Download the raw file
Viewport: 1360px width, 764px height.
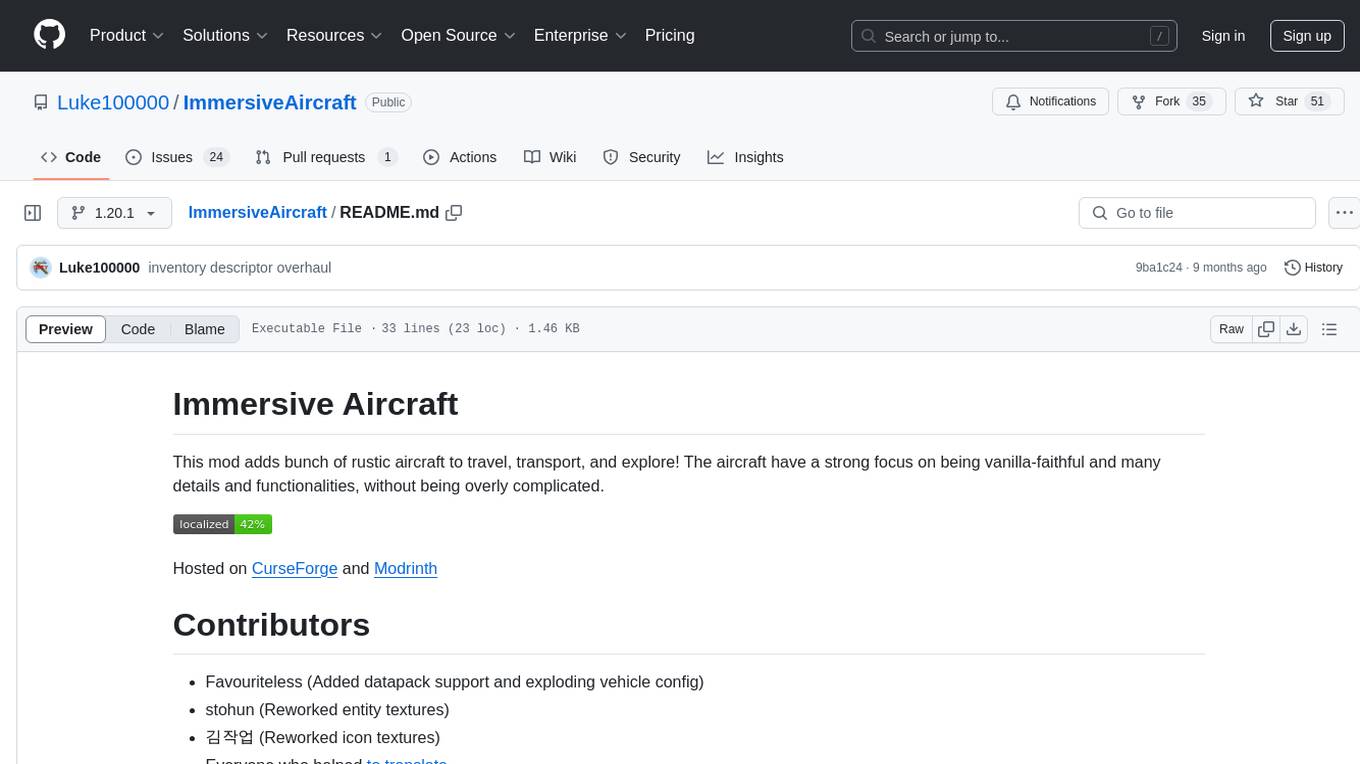click(x=1294, y=329)
